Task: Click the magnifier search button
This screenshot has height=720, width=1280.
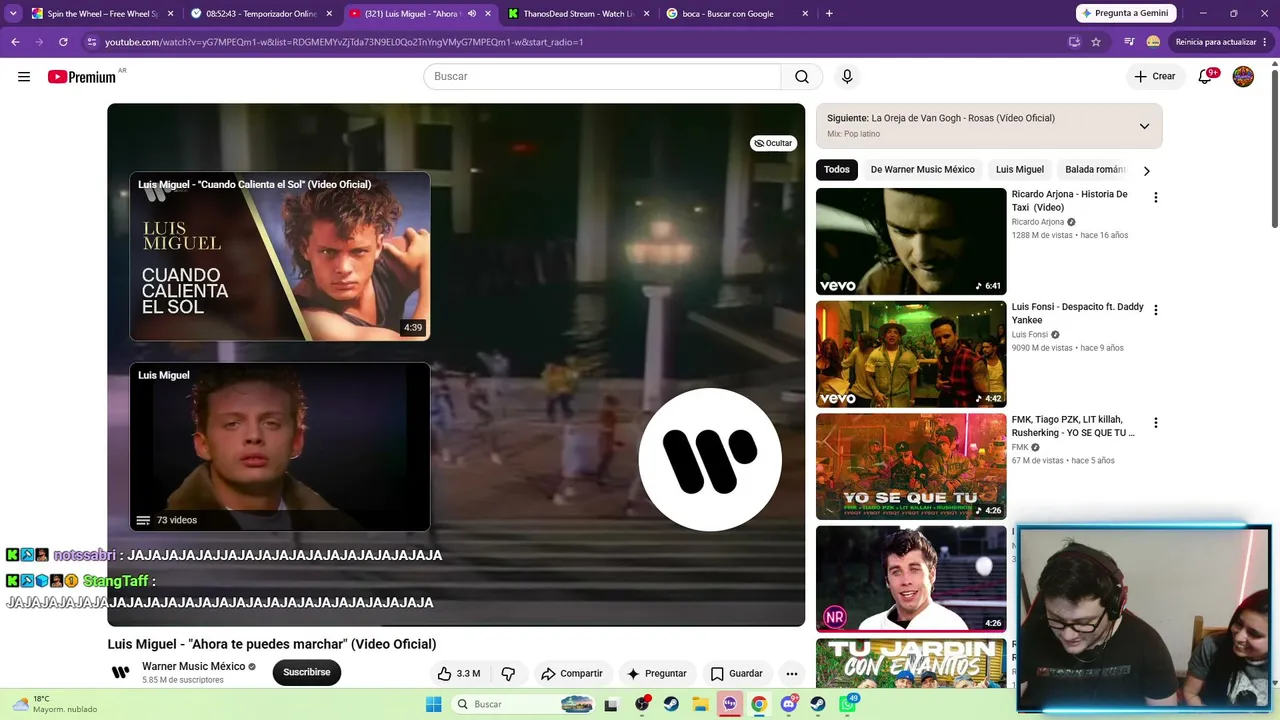Action: (802, 77)
